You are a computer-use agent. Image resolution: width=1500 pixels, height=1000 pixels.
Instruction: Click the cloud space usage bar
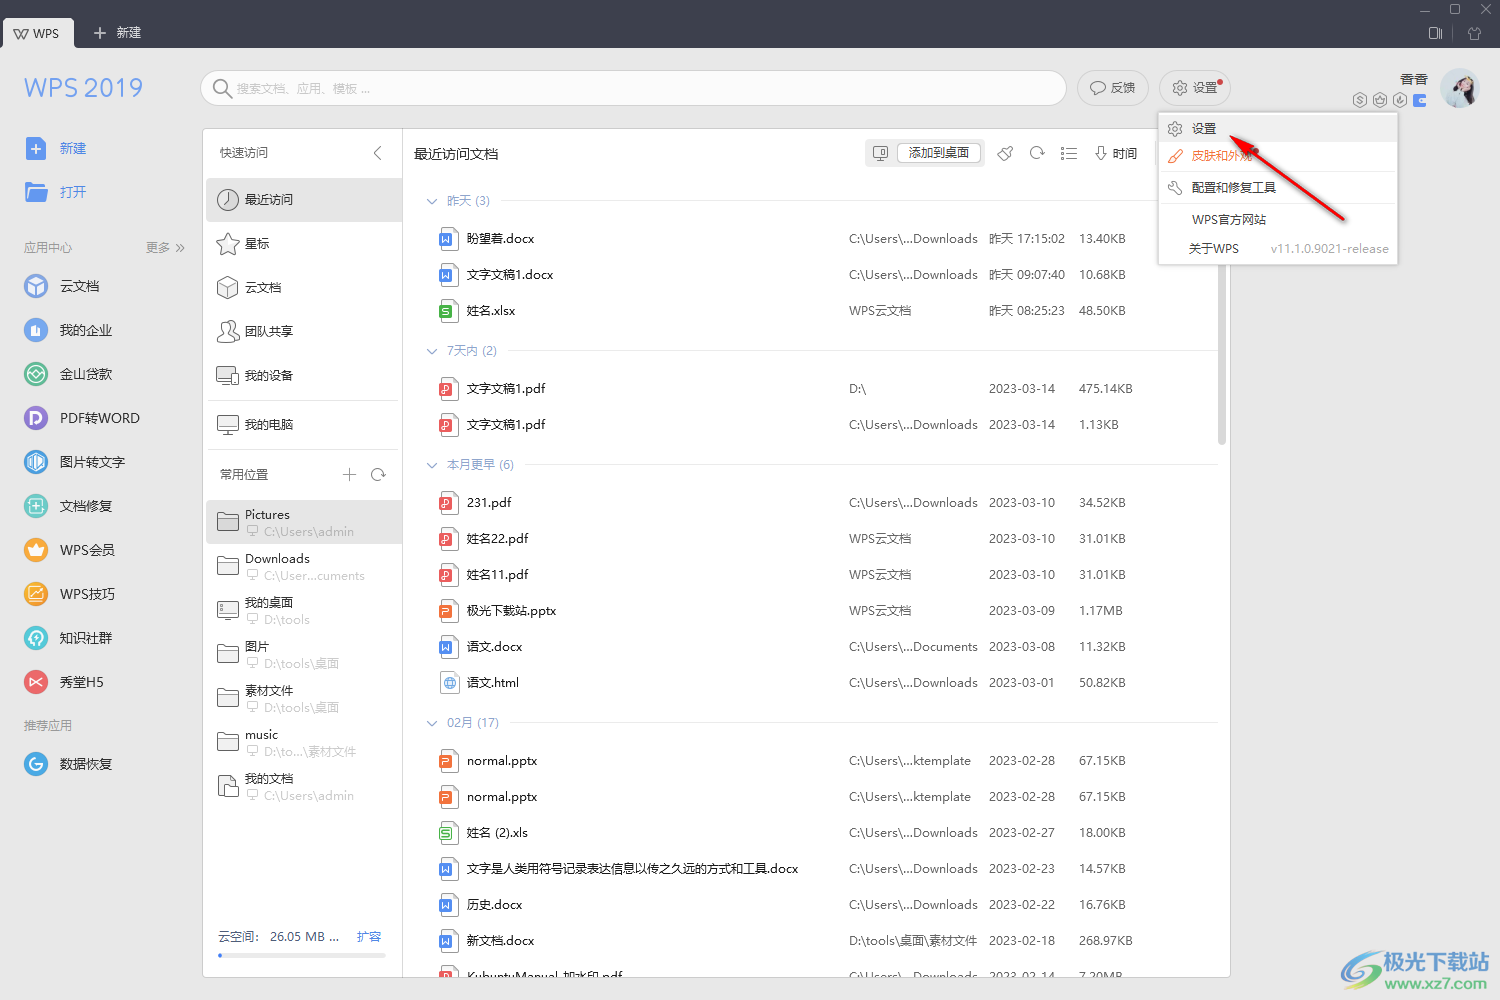click(x=302, y=956)
